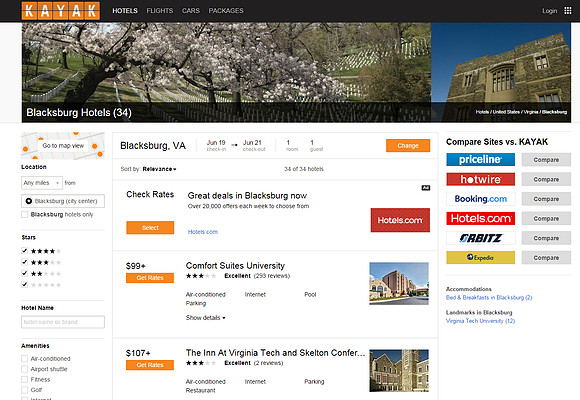
Task: Open Go to map view
Action: click(x=63, y=146)
